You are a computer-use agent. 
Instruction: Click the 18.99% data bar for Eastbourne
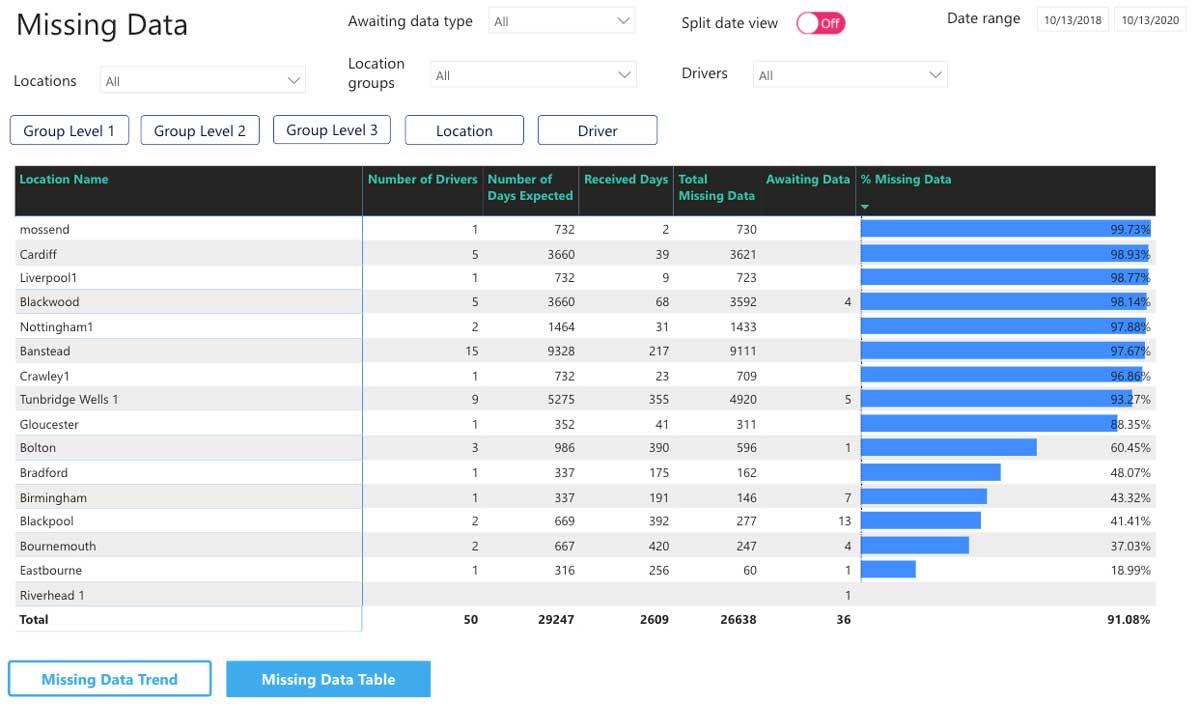coord(888,569)
